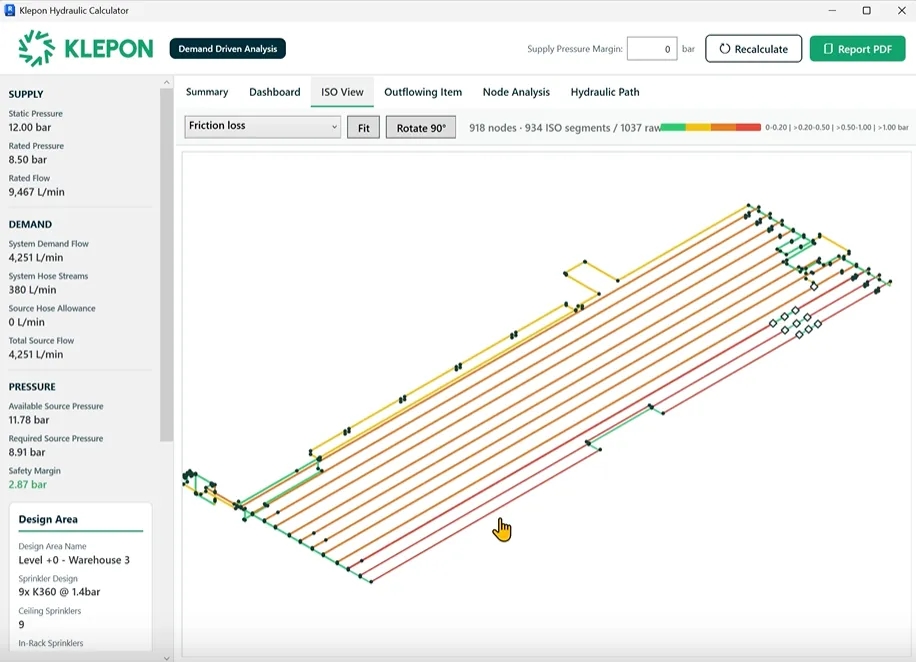Click the System Hose Streams value 380 L/min

pyautogui.click(x=33, y=290)
